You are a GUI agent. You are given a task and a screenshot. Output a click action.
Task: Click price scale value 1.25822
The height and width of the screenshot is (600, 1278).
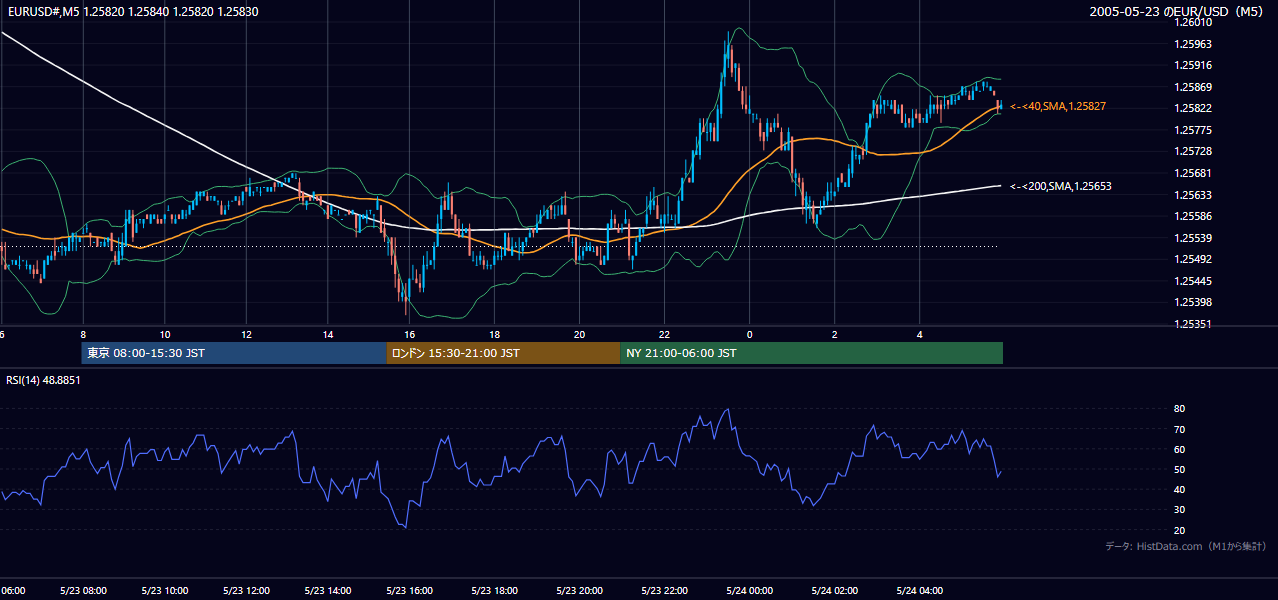1193,108
